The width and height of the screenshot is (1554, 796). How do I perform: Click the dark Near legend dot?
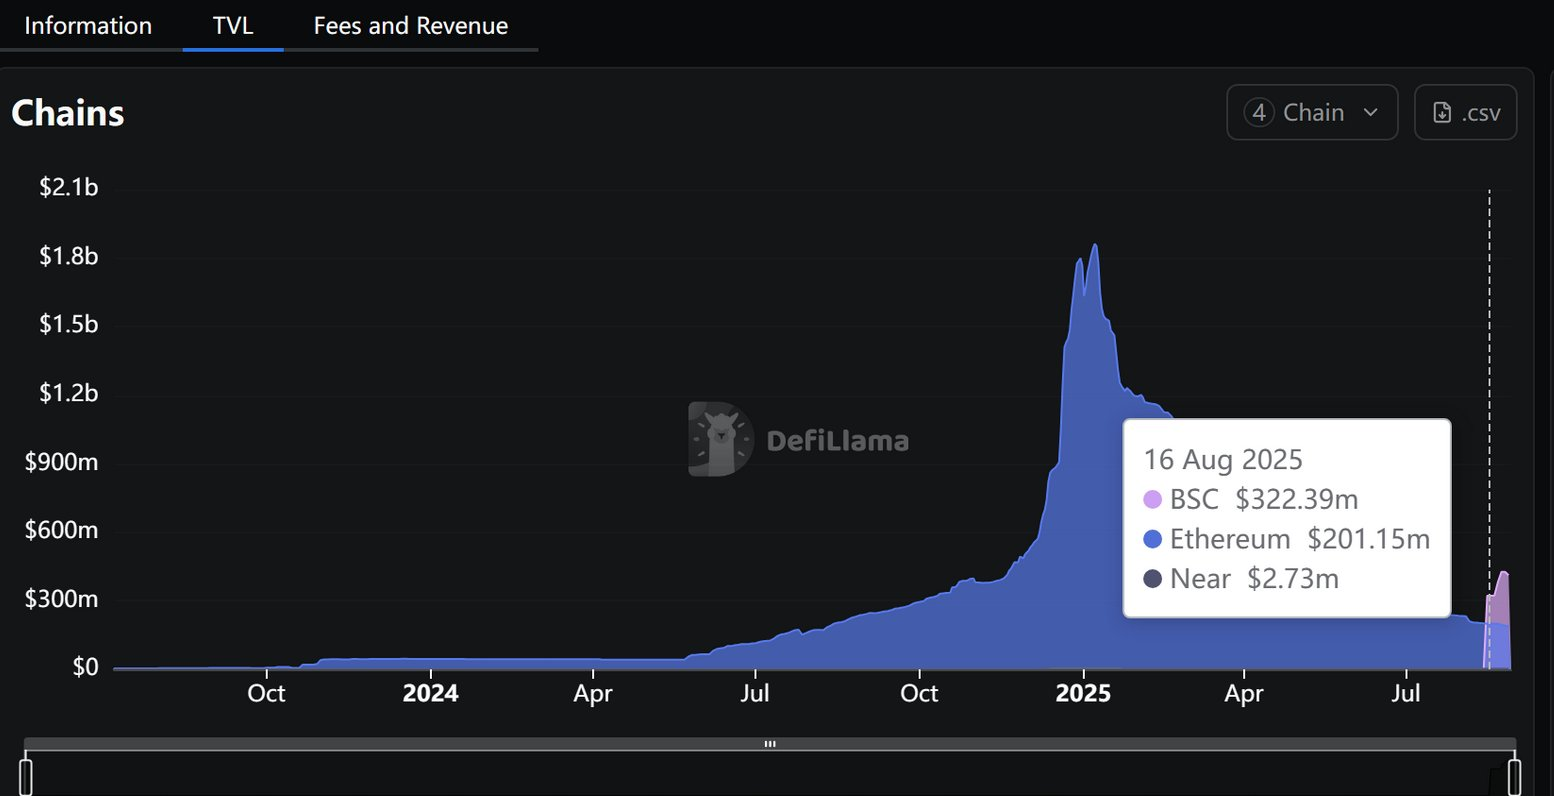tap(1152, 579)
